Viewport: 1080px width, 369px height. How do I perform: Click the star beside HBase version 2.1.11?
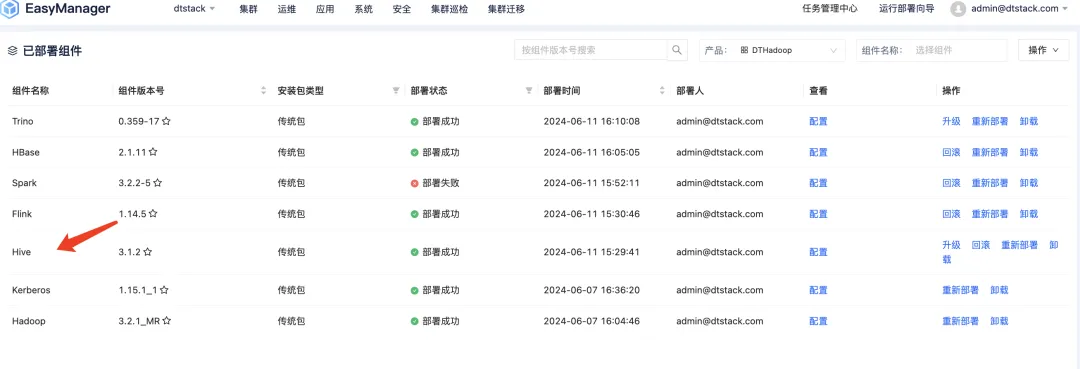point(153,152)
